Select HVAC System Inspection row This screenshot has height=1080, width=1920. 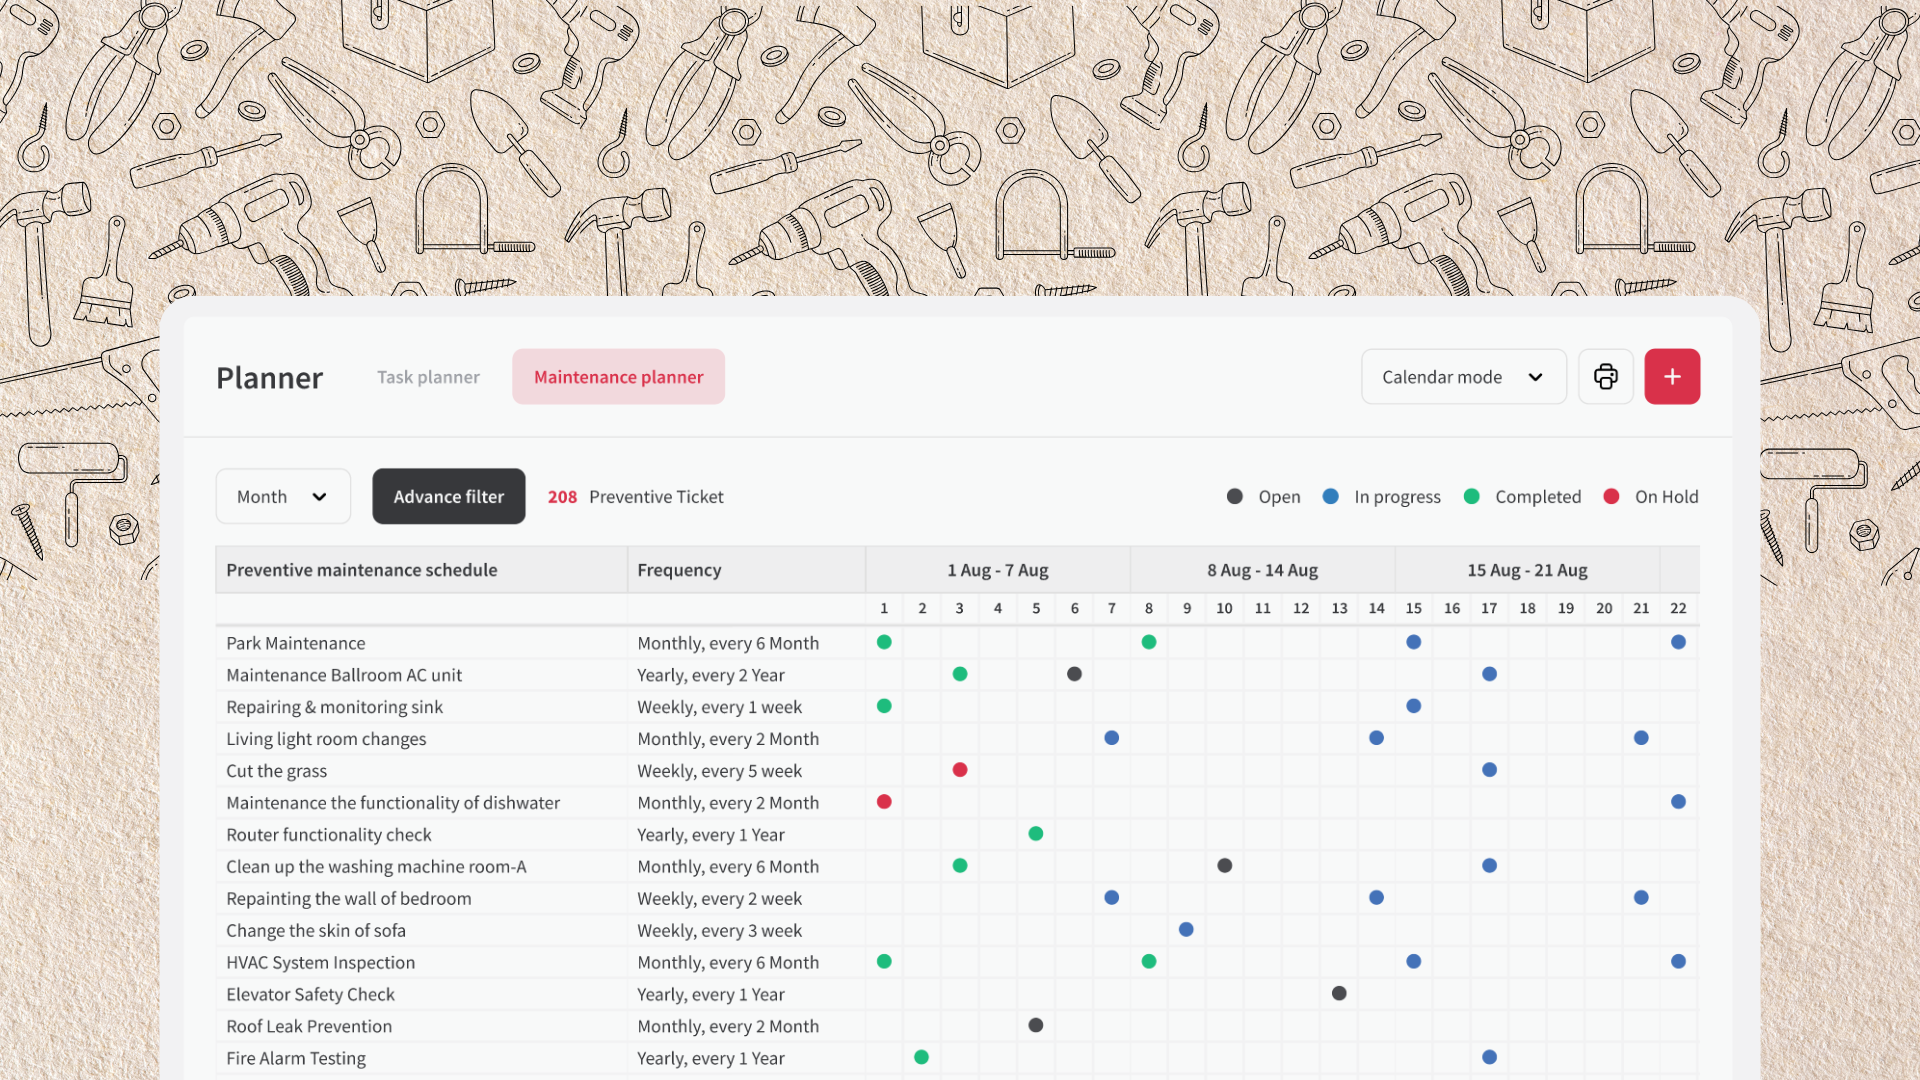point(320,963)
